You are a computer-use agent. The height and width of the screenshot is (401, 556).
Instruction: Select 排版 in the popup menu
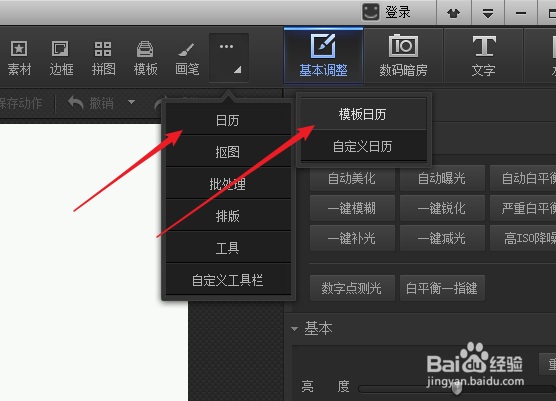coord(228,216)
